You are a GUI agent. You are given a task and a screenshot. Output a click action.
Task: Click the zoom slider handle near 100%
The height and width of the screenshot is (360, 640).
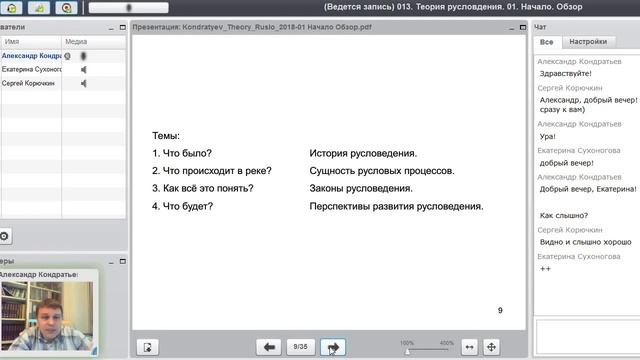pos(407,351)
